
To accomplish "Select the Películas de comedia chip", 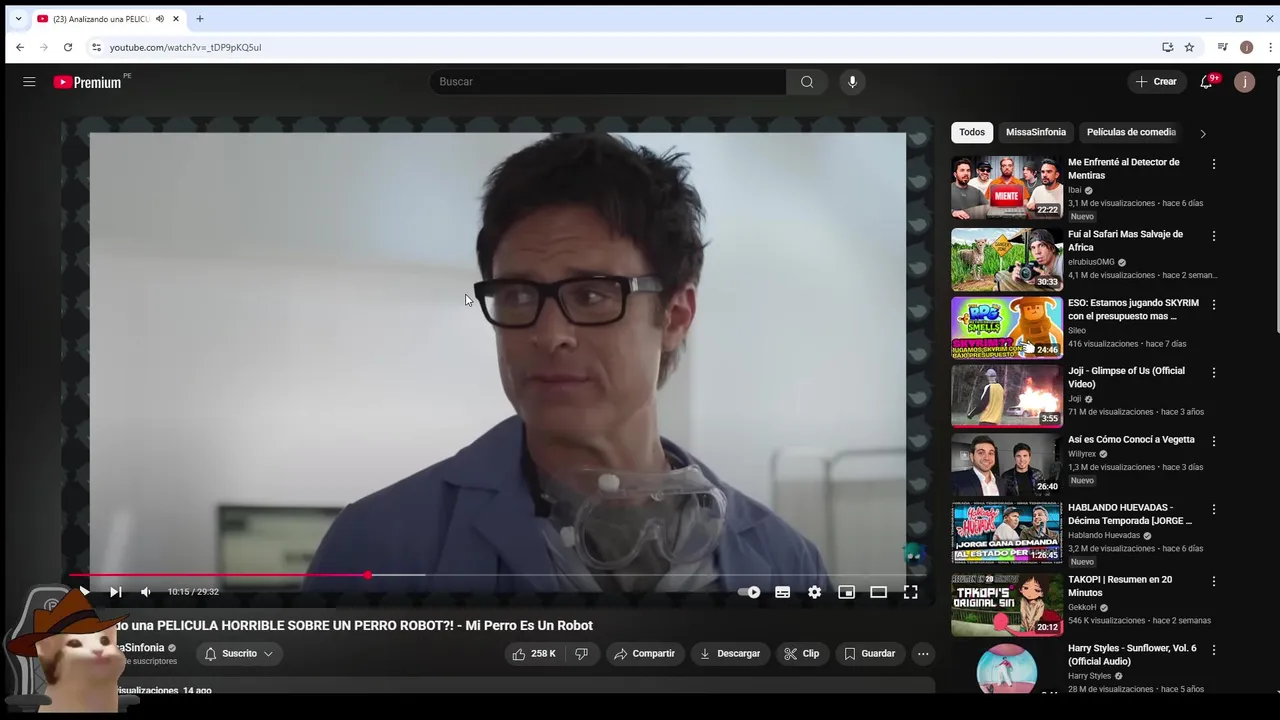I will coord(1131,132).
